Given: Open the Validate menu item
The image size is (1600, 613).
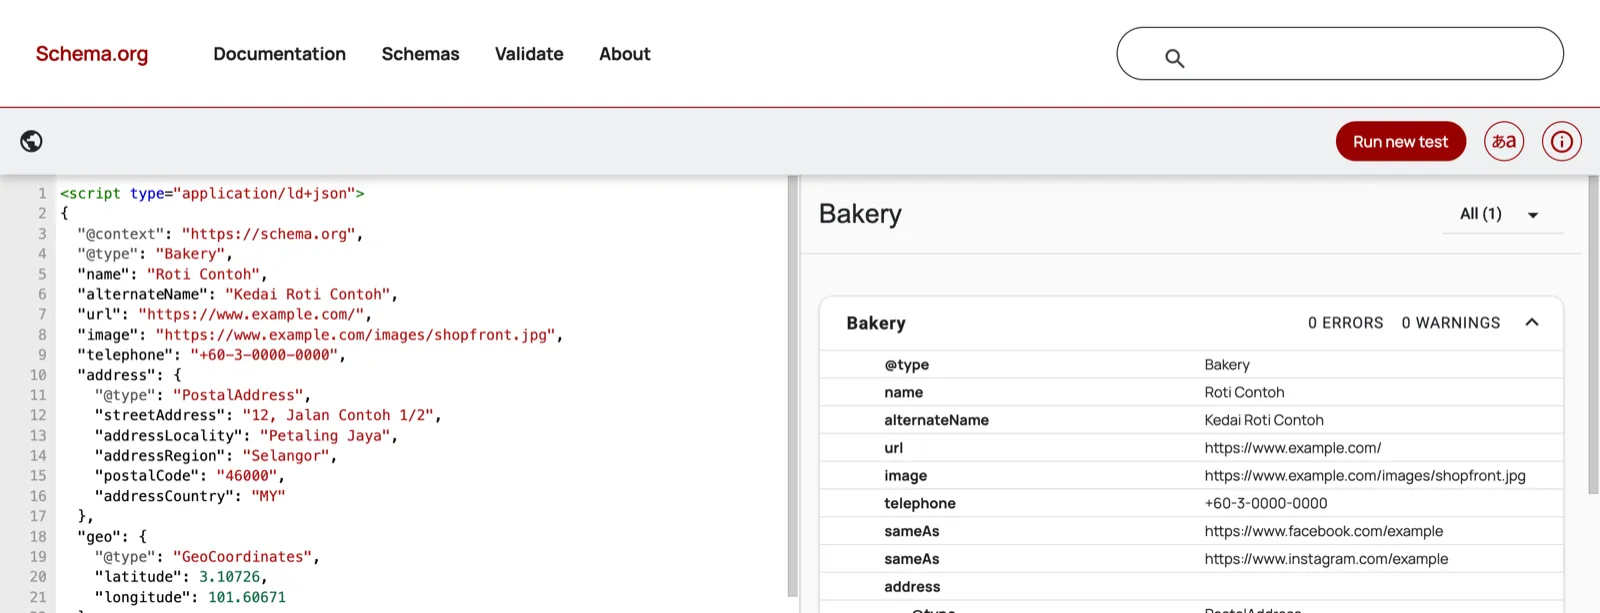Looking at the screenshot, I should 529,54.
